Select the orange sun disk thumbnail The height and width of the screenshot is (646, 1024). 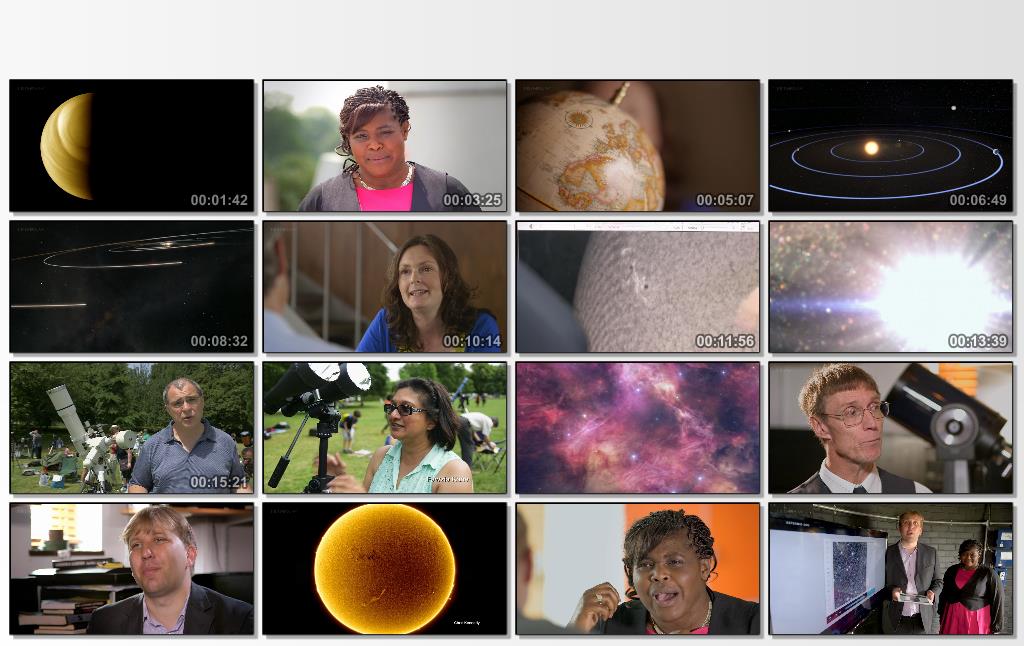[x=385, y=569]
